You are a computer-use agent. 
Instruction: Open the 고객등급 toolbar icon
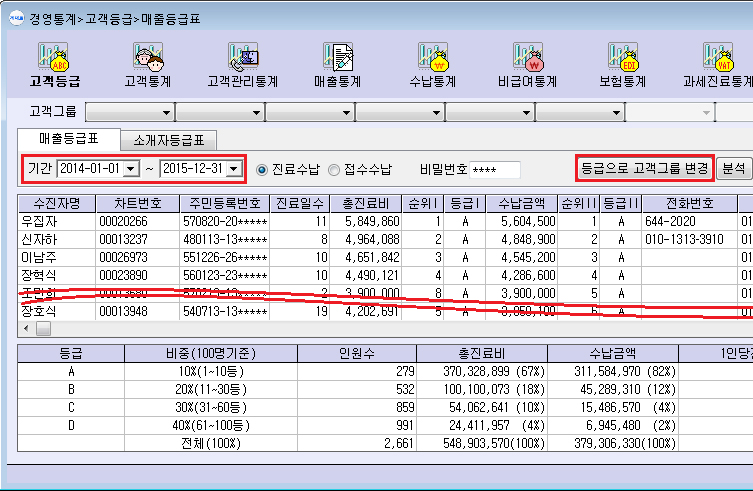point(55,65)
